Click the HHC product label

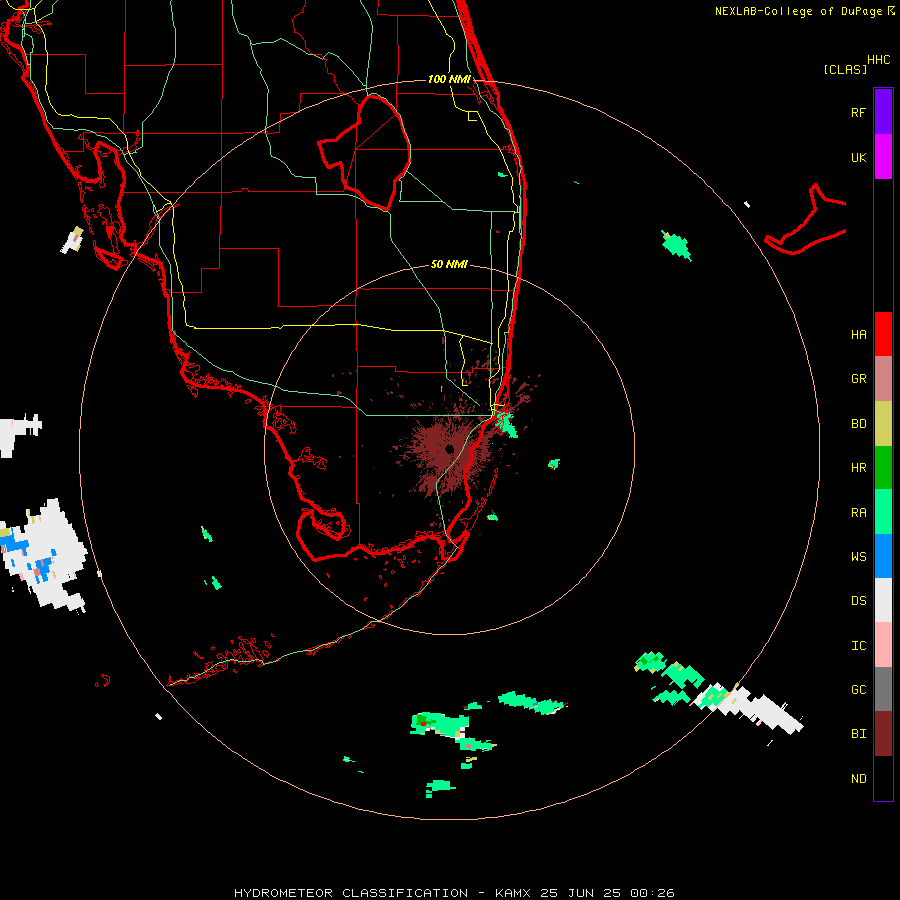point(878,60)
